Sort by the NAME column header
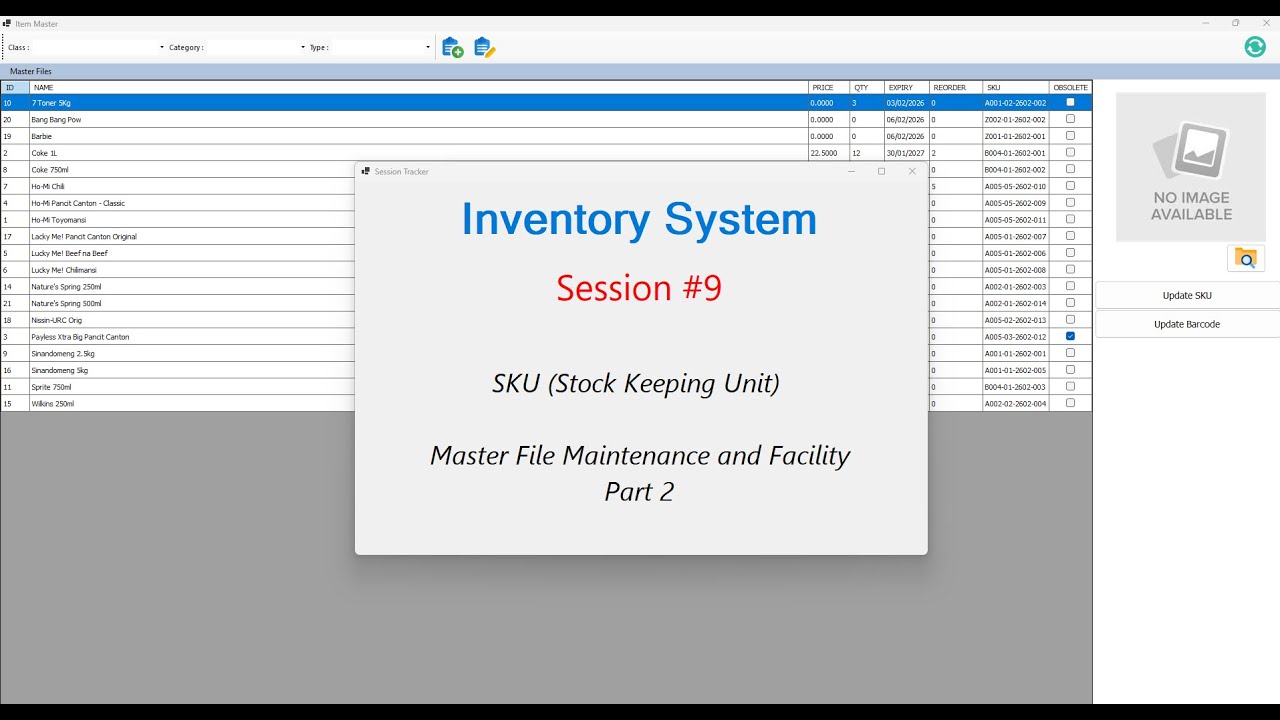 [x=418, y=87]
